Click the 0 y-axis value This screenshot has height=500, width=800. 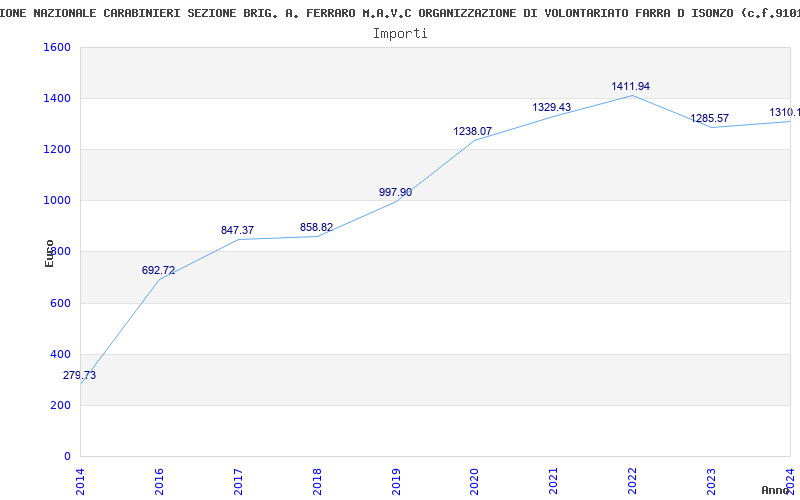[x=67, y=457]
